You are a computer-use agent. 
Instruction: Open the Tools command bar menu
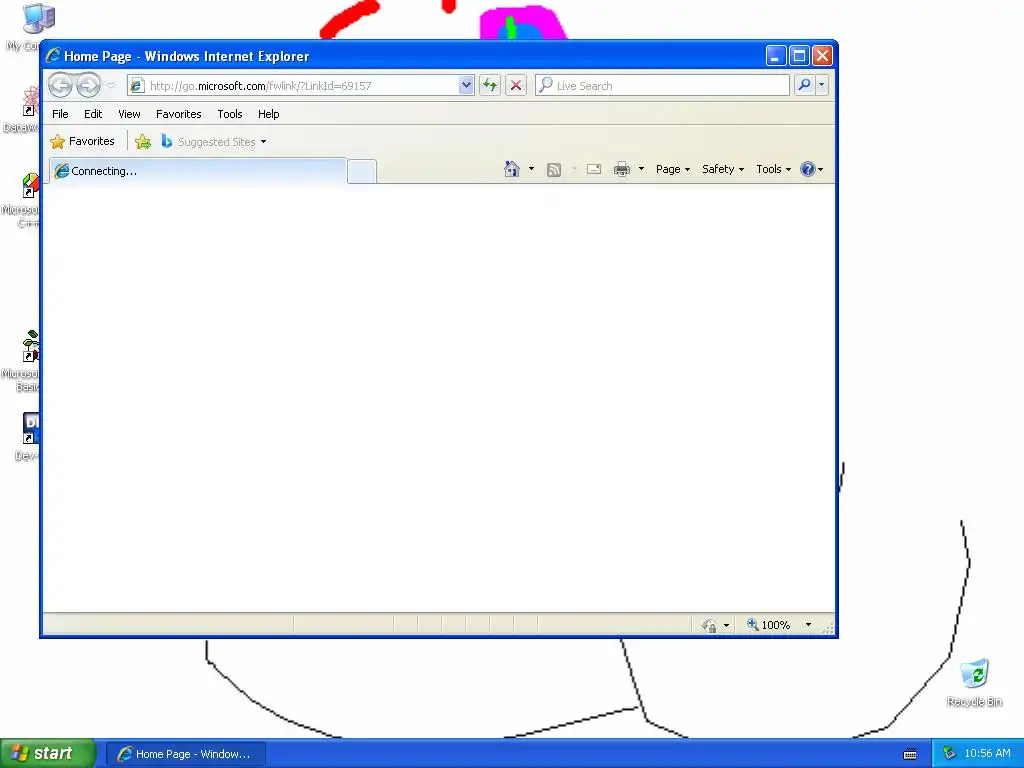point(773,169)
